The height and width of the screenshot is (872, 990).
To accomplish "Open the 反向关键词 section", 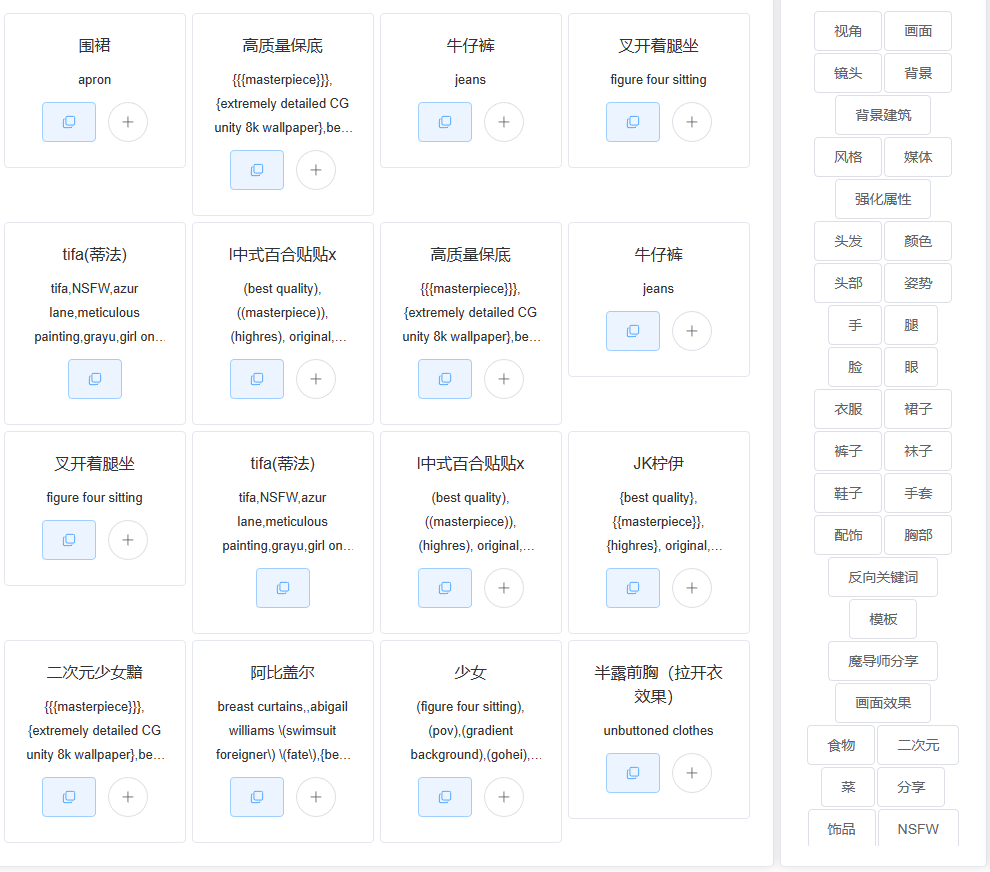I will click(883, 577).
